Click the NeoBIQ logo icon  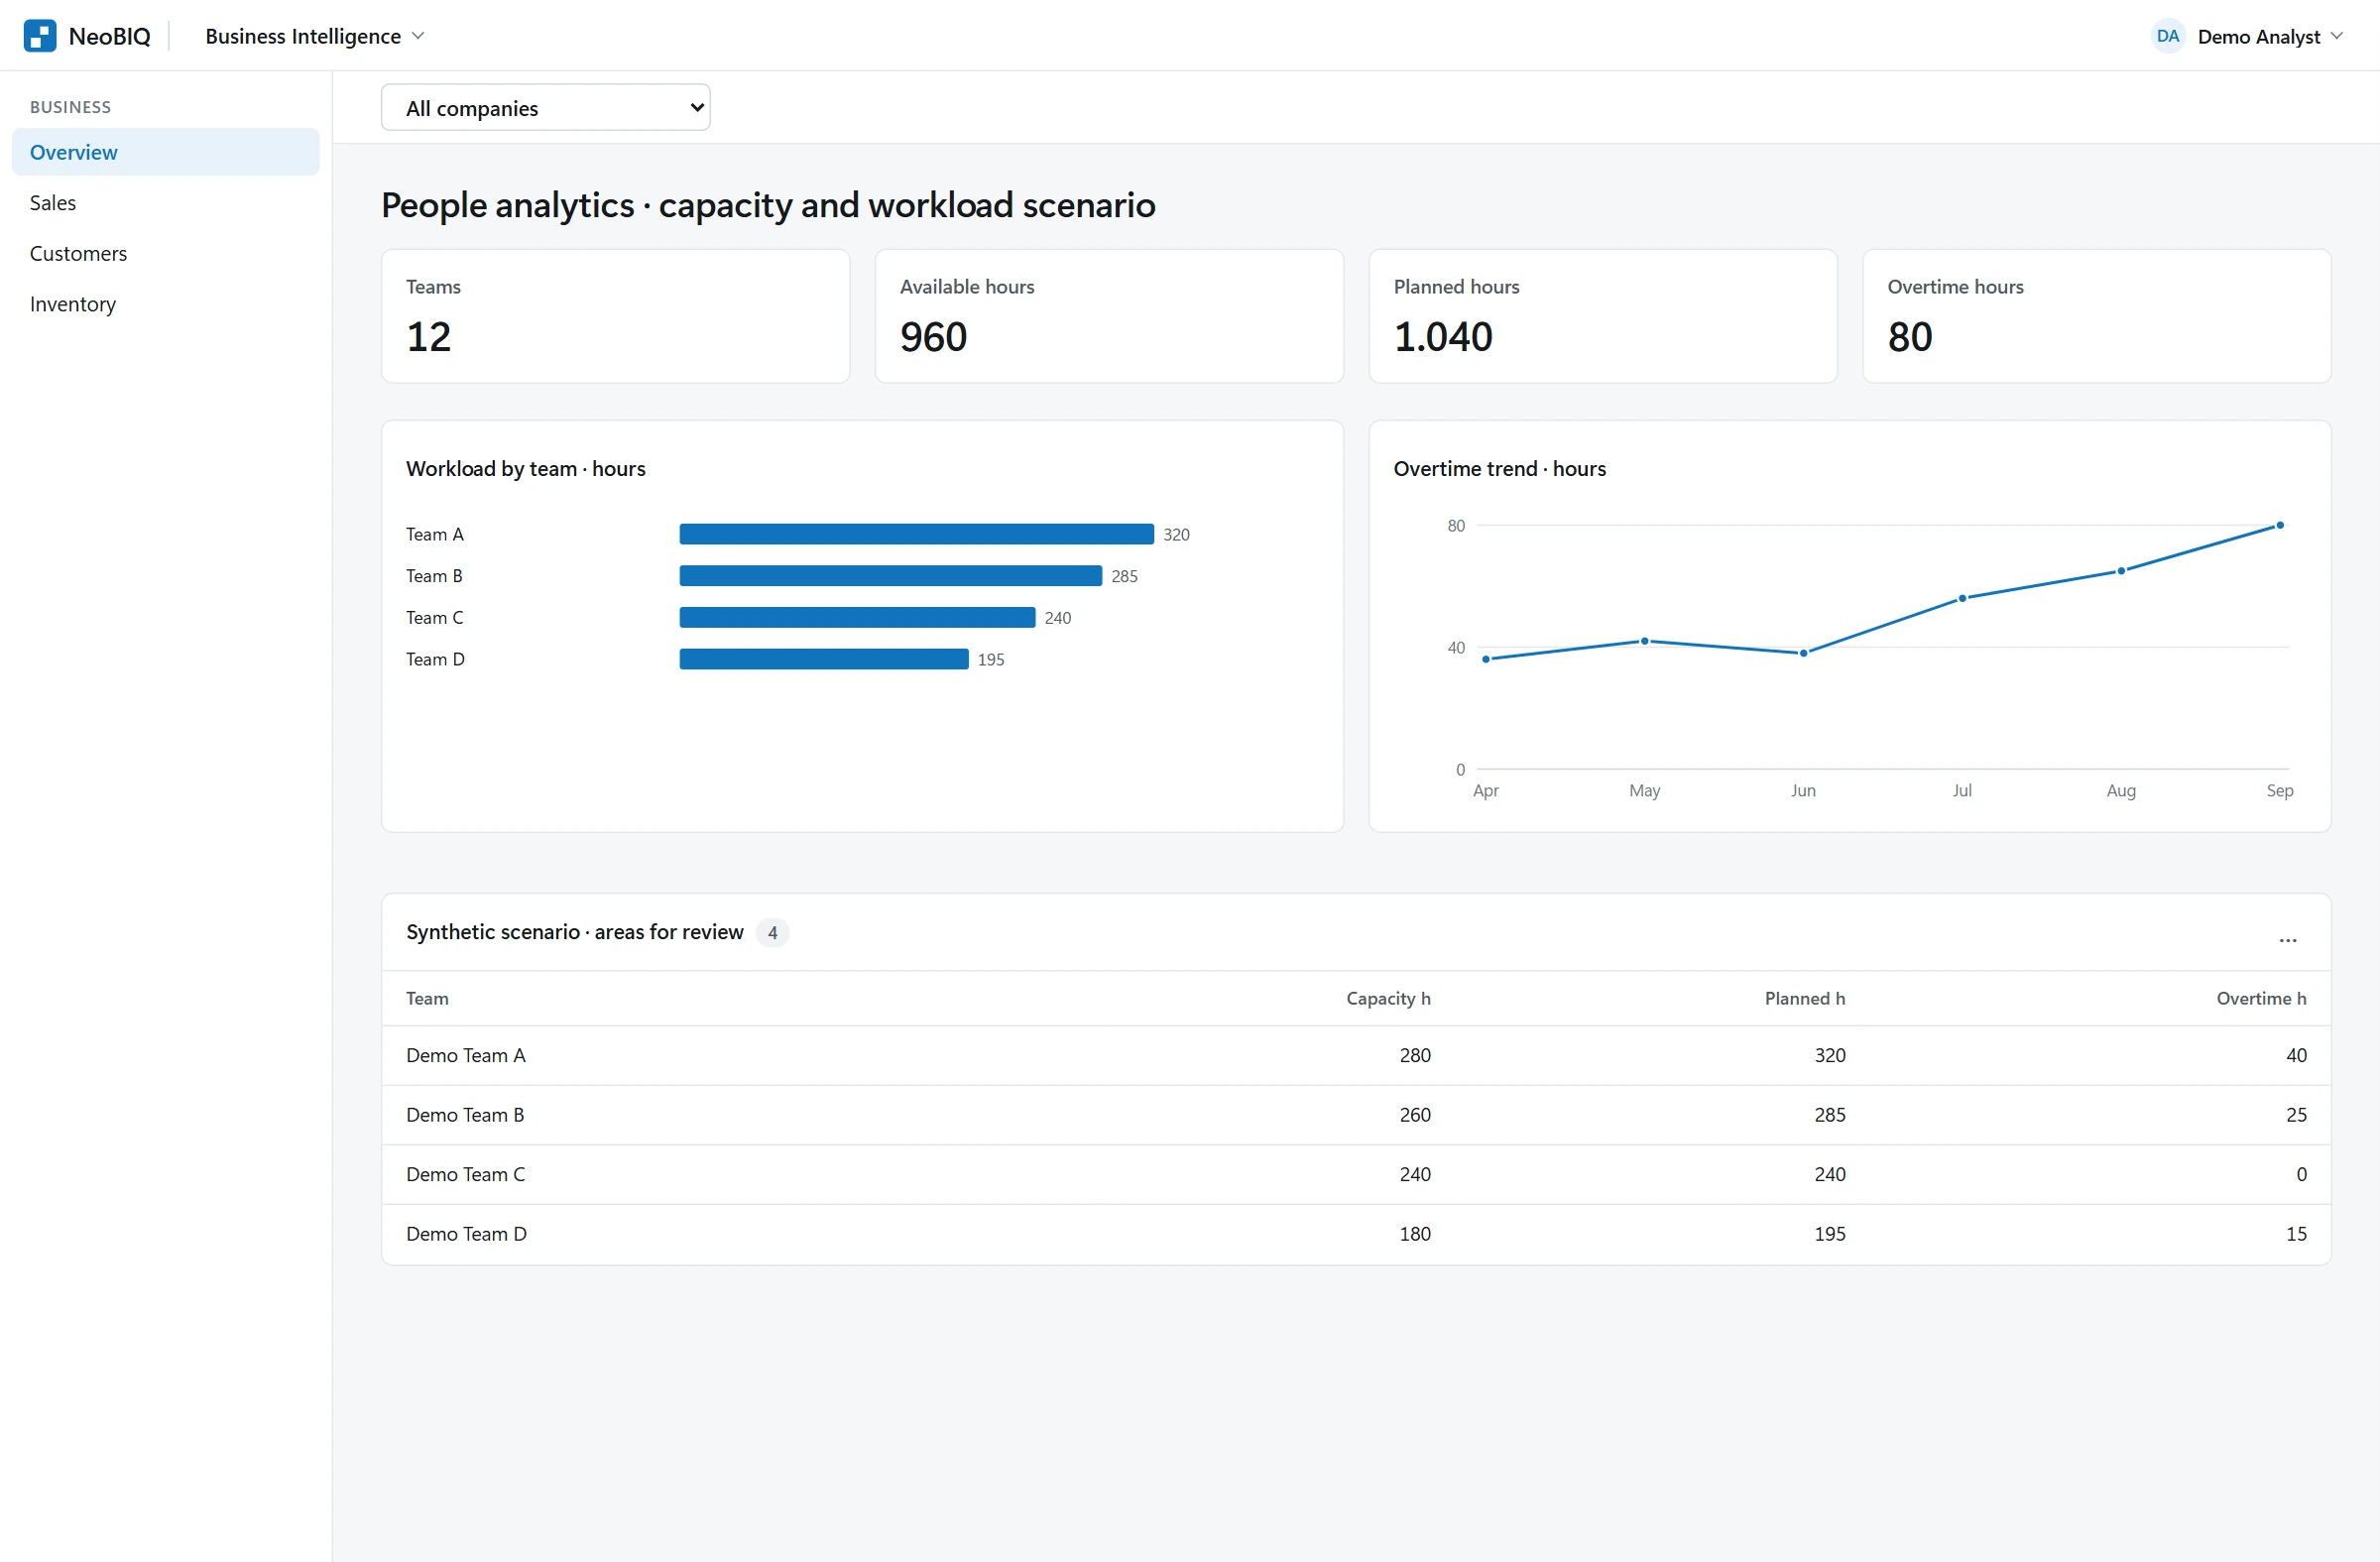pos(40,36)
